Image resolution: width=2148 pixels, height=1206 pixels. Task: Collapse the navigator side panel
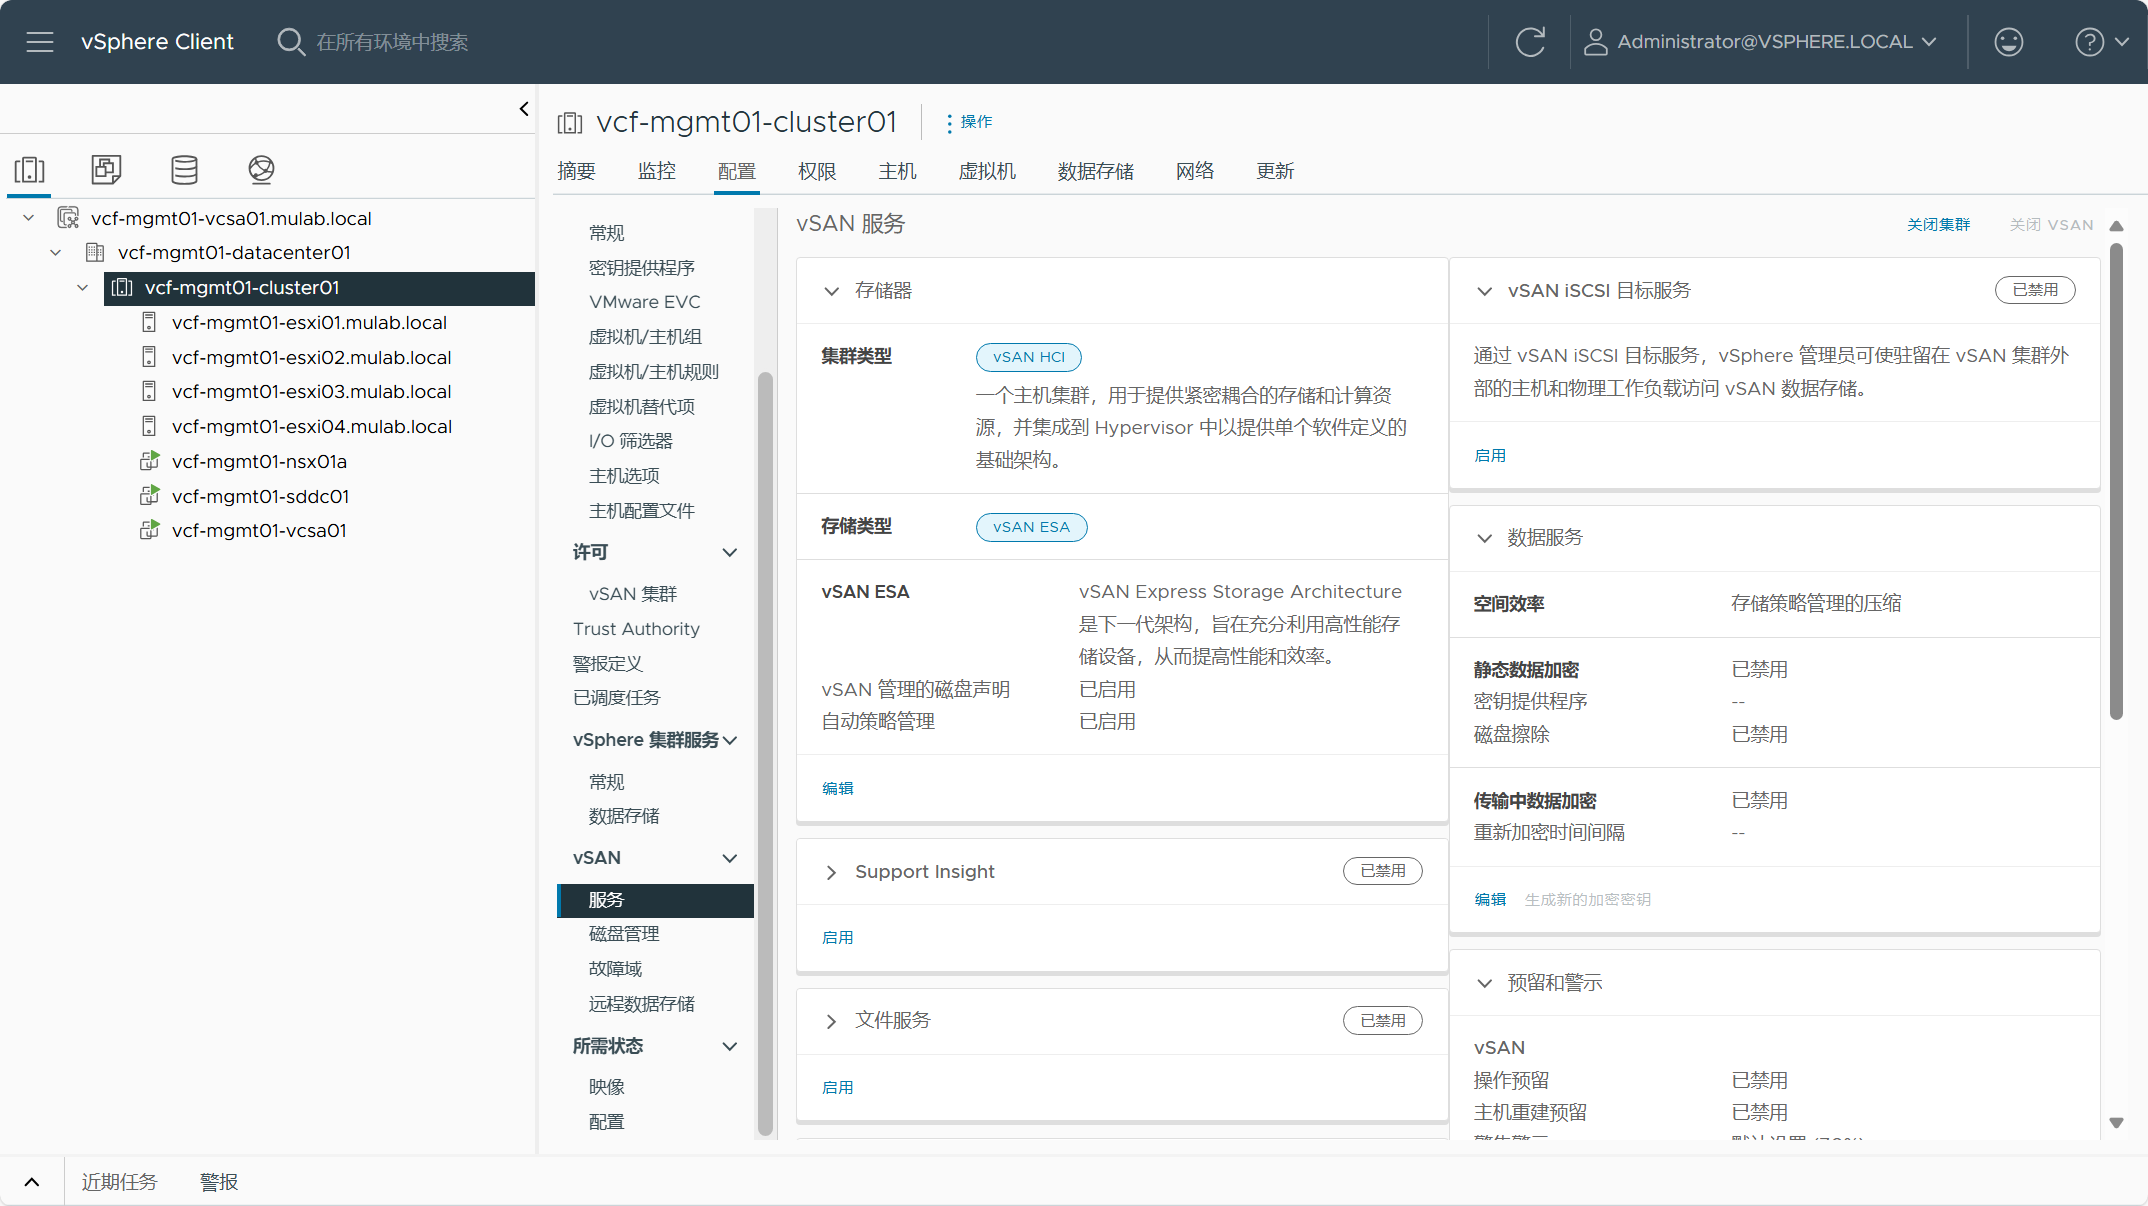tap(524, 109)
